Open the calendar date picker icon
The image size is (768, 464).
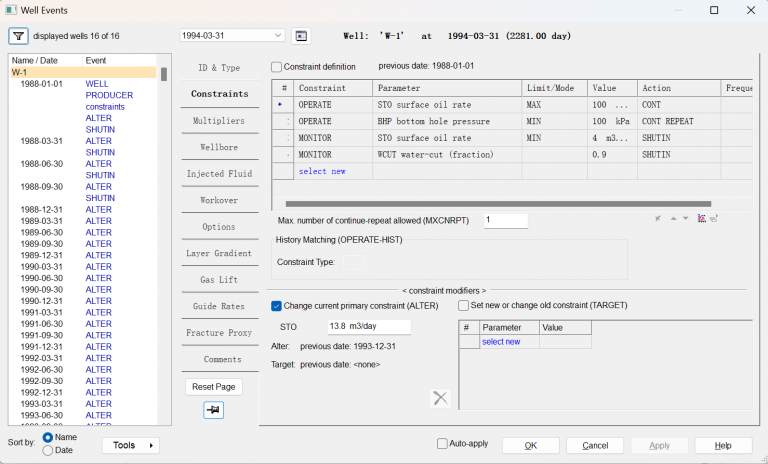click(301, 36)
